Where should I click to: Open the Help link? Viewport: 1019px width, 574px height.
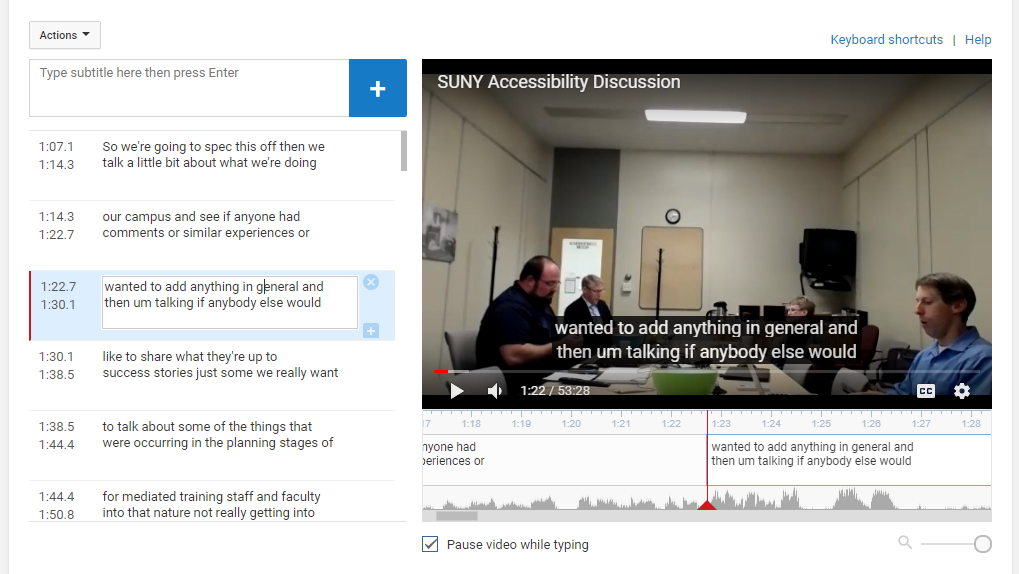point(977,40)
